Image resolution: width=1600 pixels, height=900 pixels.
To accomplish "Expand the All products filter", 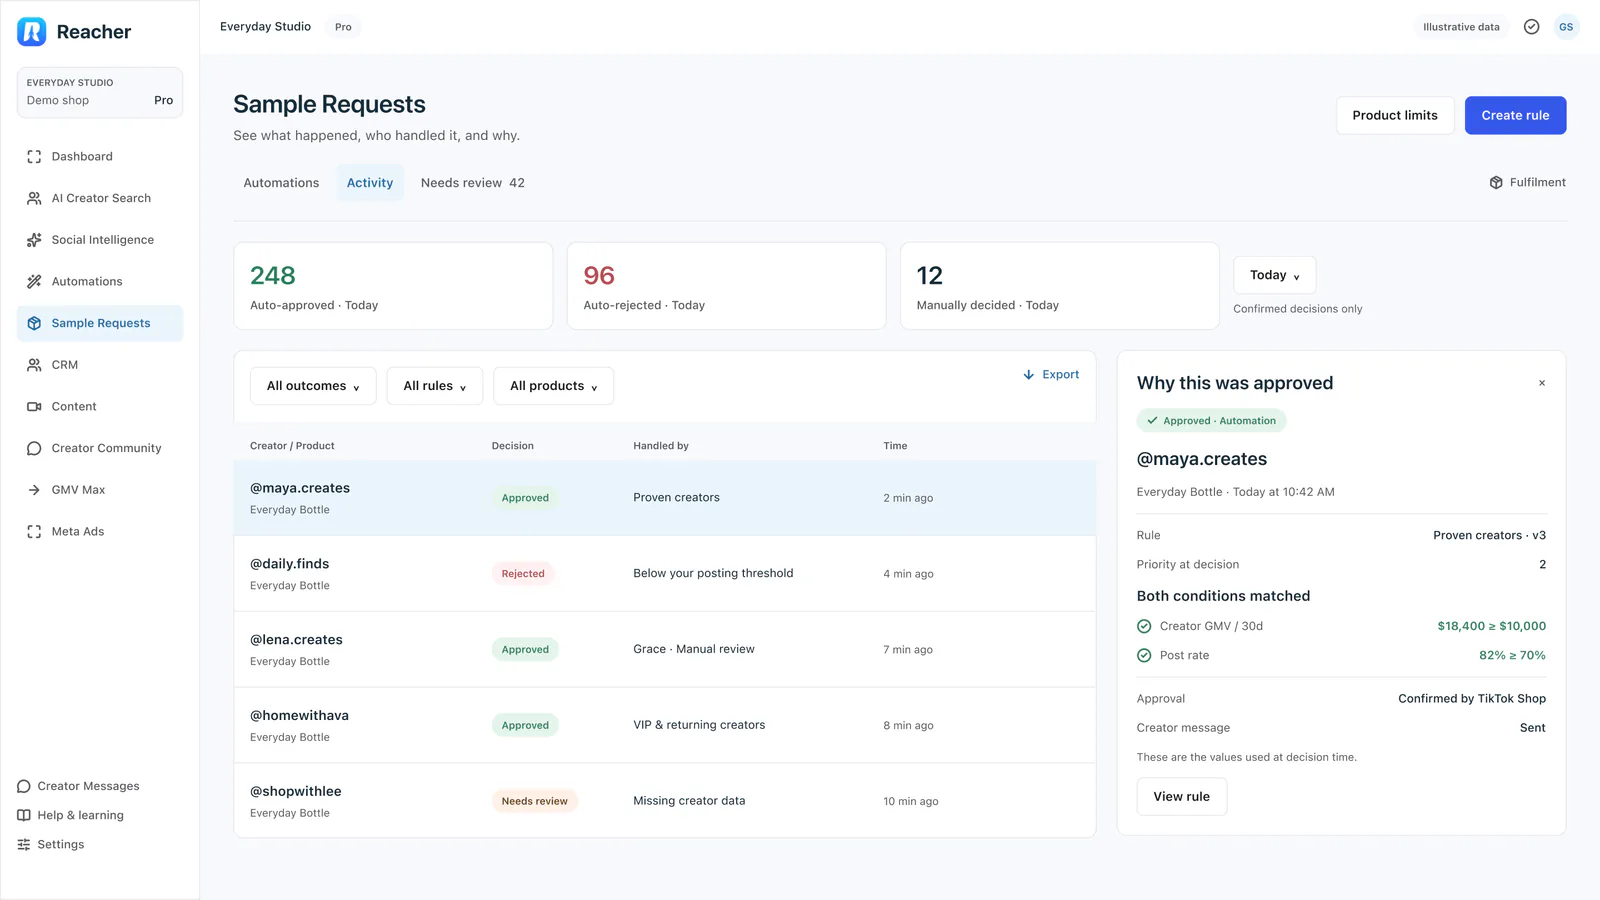I will tap(554, 386).
